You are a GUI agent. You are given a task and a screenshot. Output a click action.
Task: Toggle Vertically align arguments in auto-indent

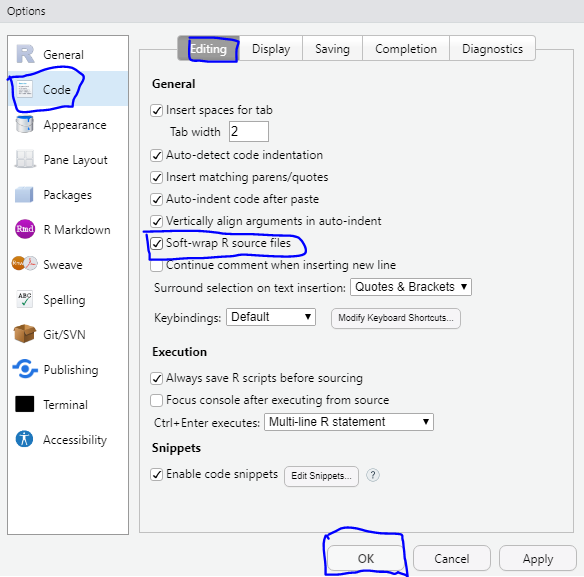point(156,221)
